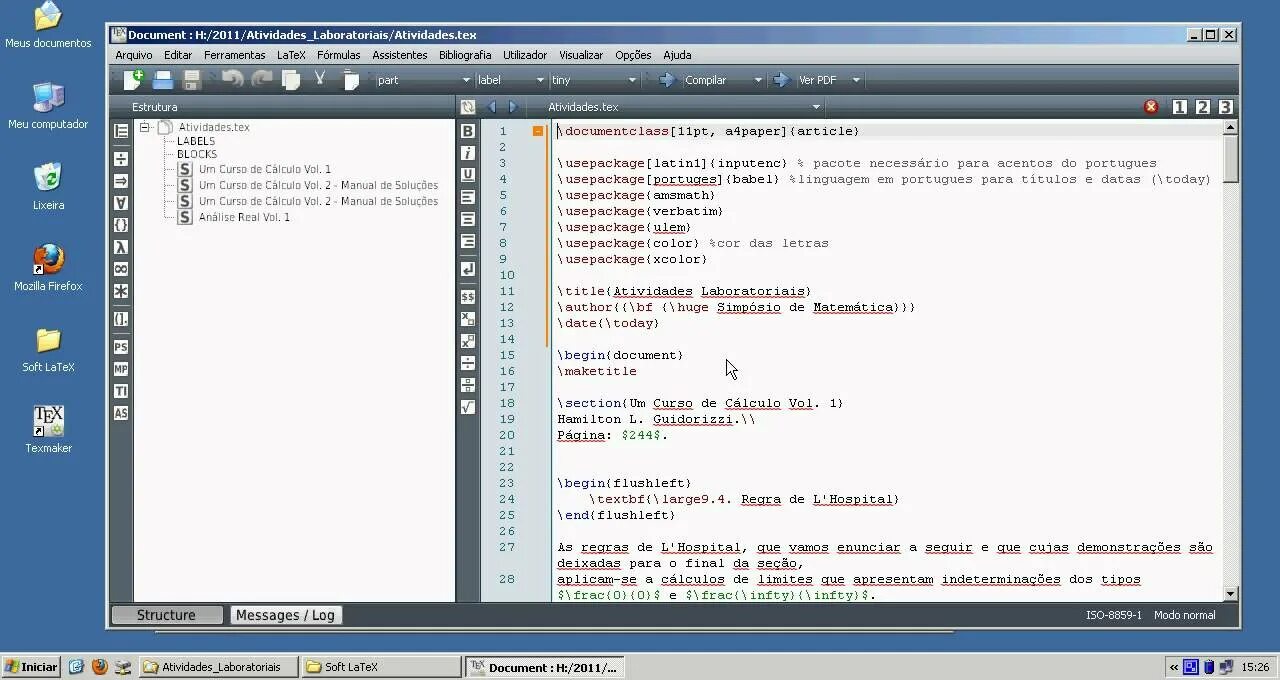Open the Assistentes menu

tap(400, 55)
